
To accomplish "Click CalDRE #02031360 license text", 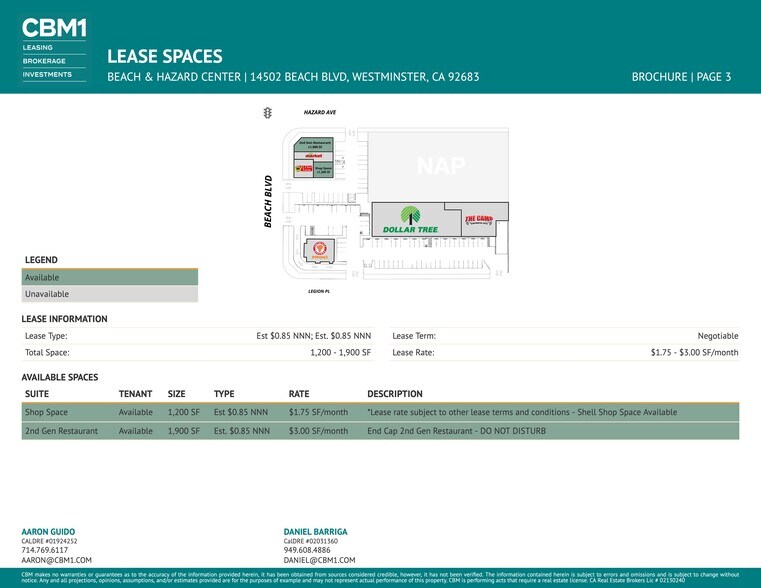I will pyautogui.click(x=311, y=541).
